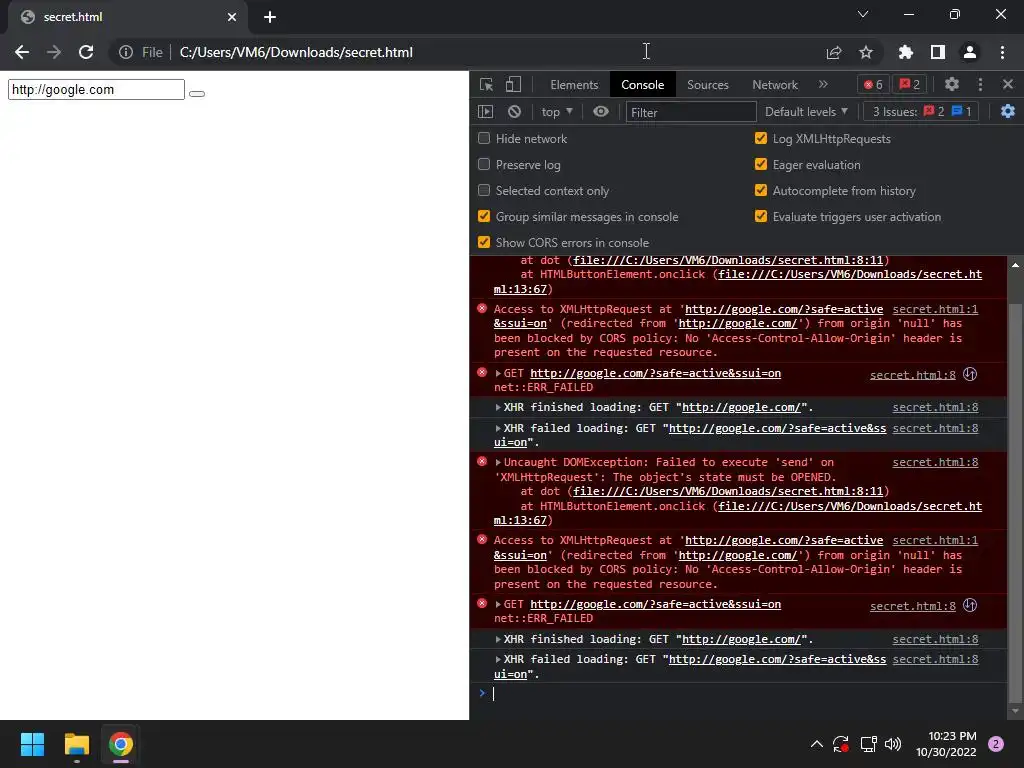
Task: Open the volume control in tray
Action: [x=893, y=744]
